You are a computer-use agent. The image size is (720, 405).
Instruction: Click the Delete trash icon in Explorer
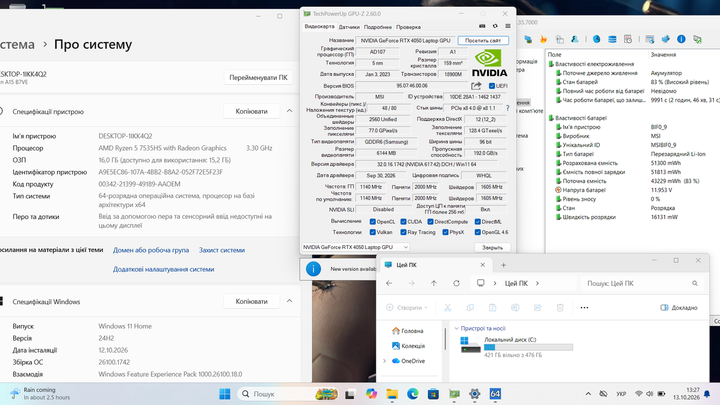(560, 308)
